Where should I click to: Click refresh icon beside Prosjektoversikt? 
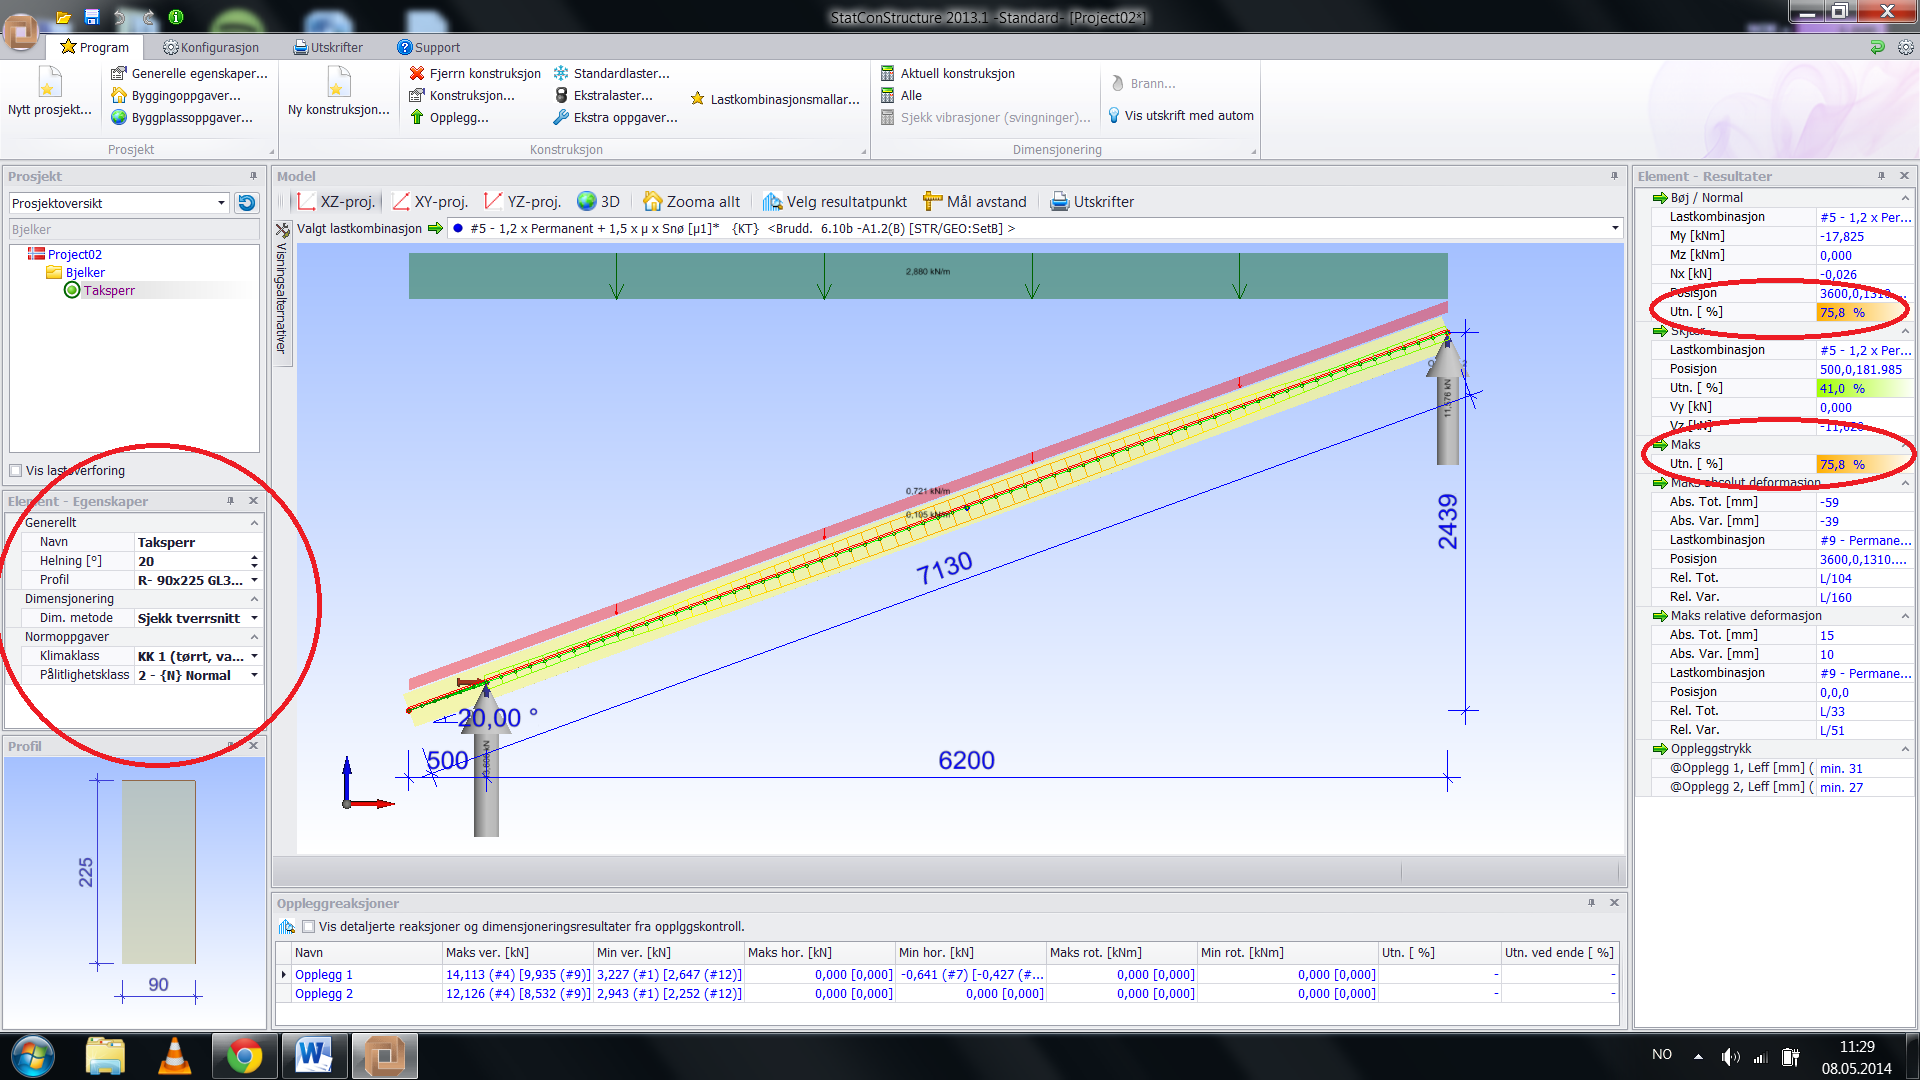[x=246, y=203]
